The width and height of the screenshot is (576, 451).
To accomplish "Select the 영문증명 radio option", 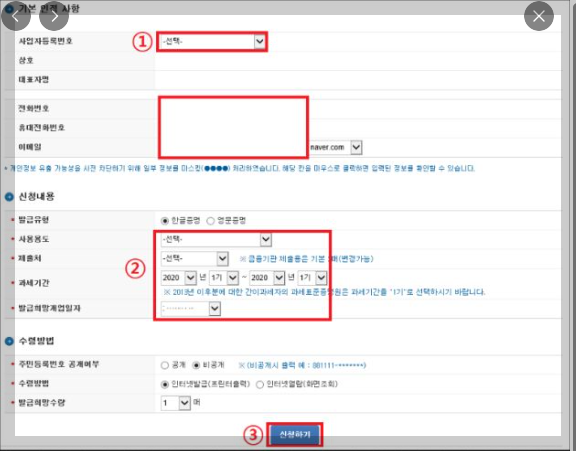I will (210, 221).
